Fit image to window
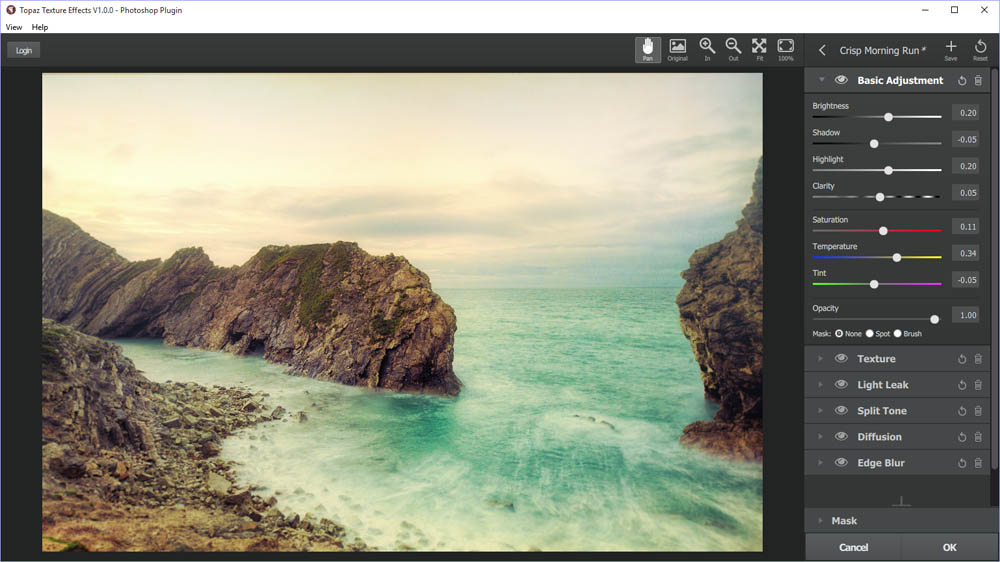The image size is (1000, 562). pyautogui.click(x=759, y=49)
